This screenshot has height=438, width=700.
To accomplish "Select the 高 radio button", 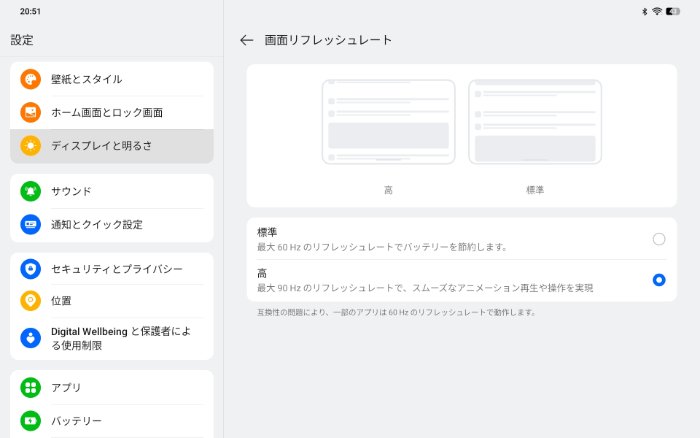I will click(658, 280).
